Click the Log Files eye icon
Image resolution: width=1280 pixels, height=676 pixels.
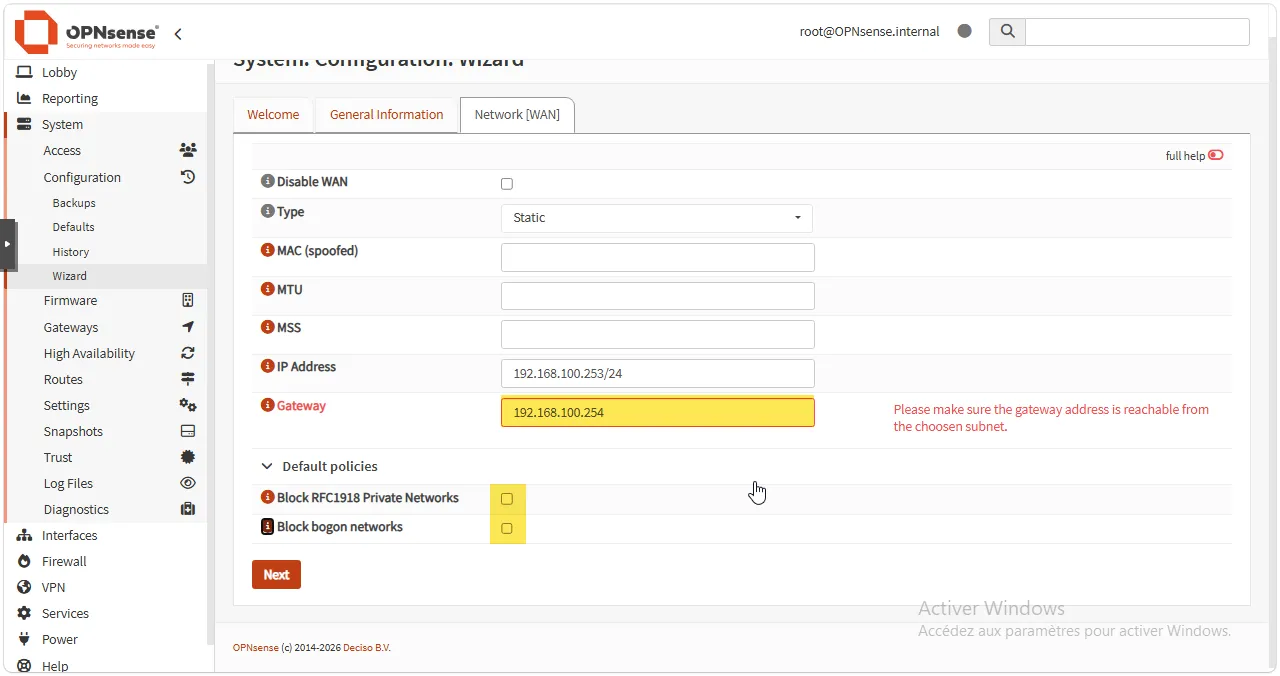coord(188,483)
